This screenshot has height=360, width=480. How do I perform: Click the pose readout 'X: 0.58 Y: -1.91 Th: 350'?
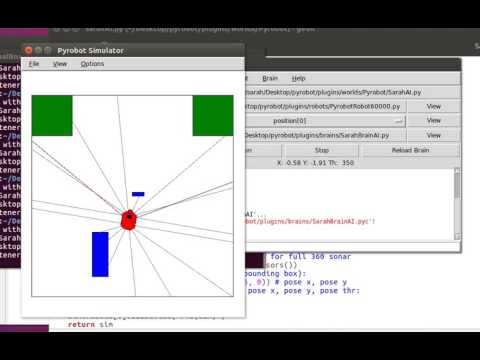(x=315, y=163)
